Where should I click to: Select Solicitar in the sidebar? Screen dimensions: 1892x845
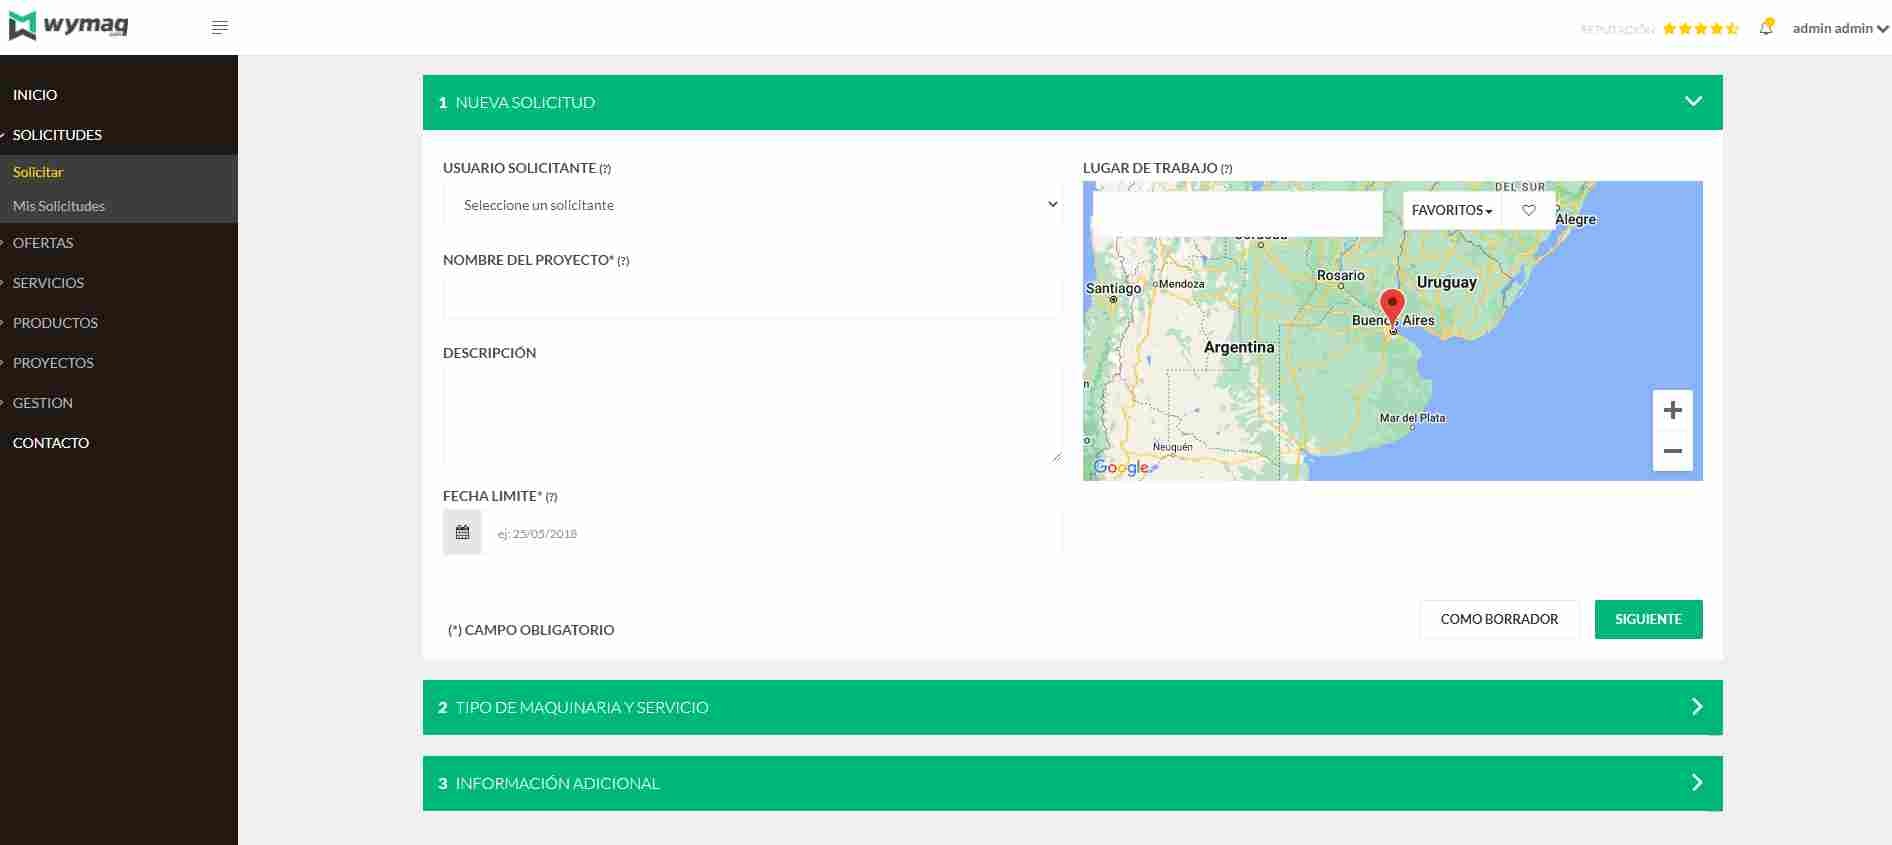click(38, 172)
